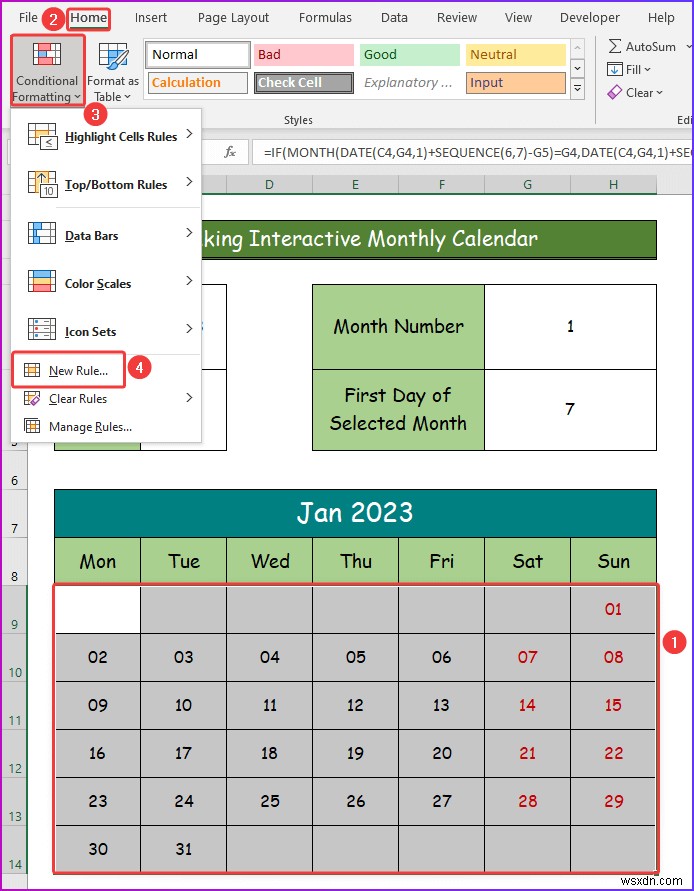This screenshot has width=694, height=891.
Task: Select calendar date 18 under Wed
Action: click(269, 753)
